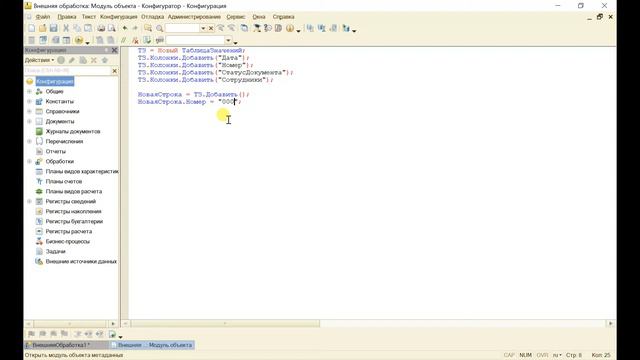Open the Действия dropdown in Configuration panel

pos(40,60)
